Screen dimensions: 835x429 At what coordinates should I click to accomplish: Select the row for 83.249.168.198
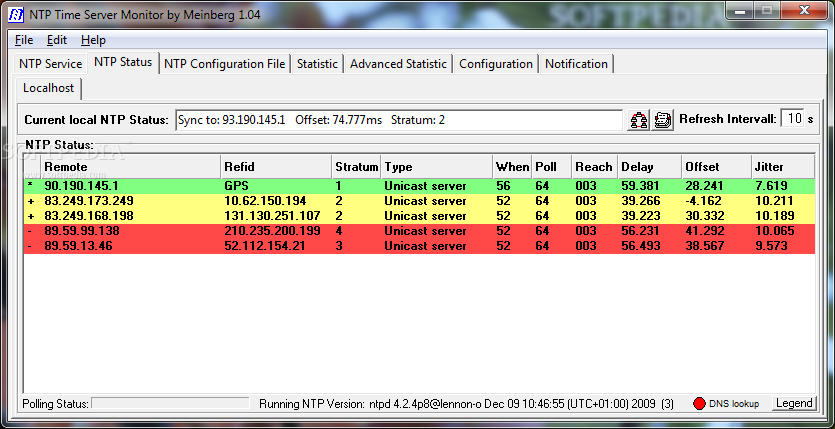[420, 216]
